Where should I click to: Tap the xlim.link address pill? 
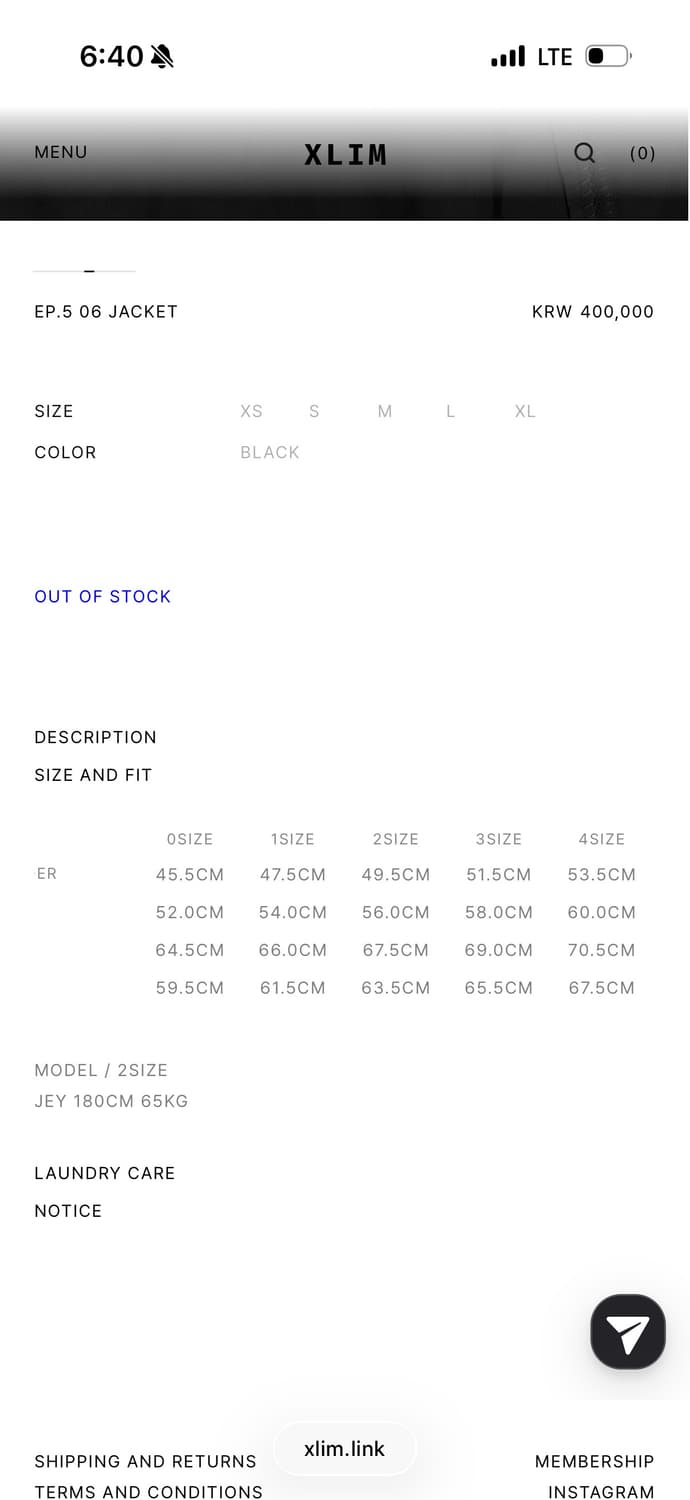[344, 1449]
